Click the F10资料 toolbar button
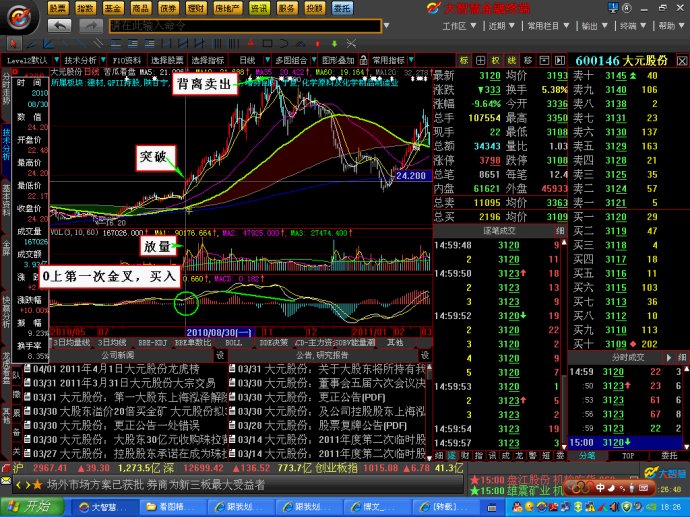Screen dimensions: 690x517 pyautogui.click(x=127, y=60)
